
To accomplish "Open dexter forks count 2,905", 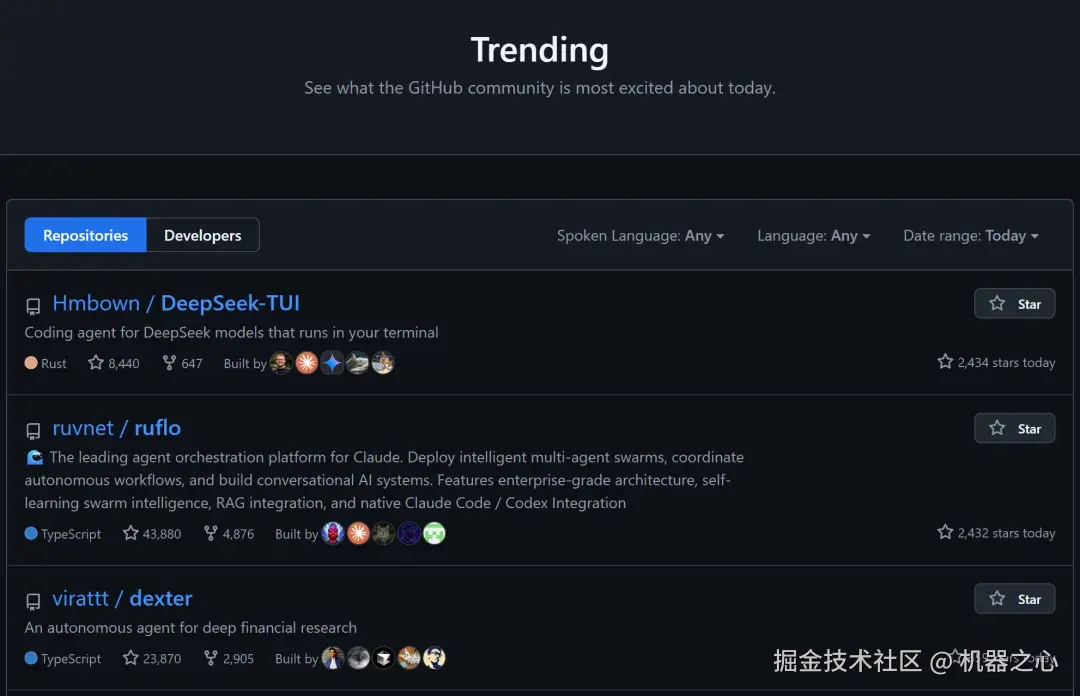I will pyautogui.click(x=229, y=659).
